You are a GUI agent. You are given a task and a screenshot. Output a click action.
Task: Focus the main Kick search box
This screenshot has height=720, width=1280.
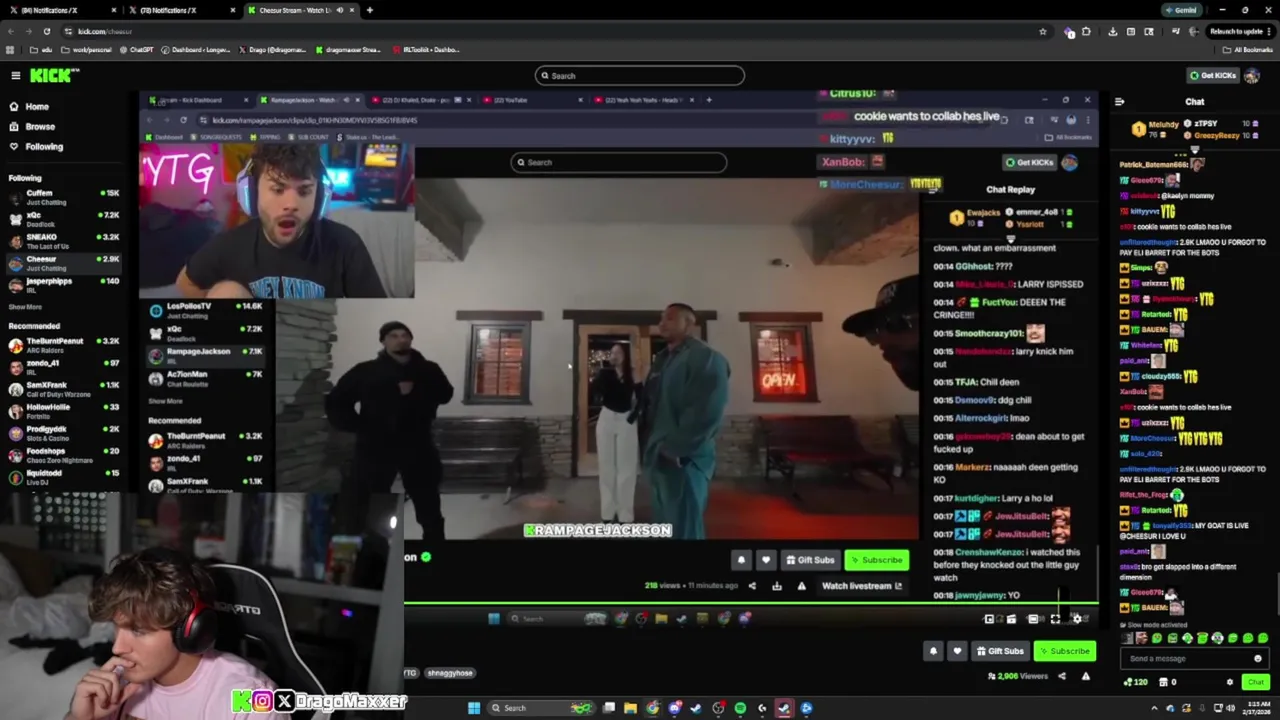click(640, 75)
